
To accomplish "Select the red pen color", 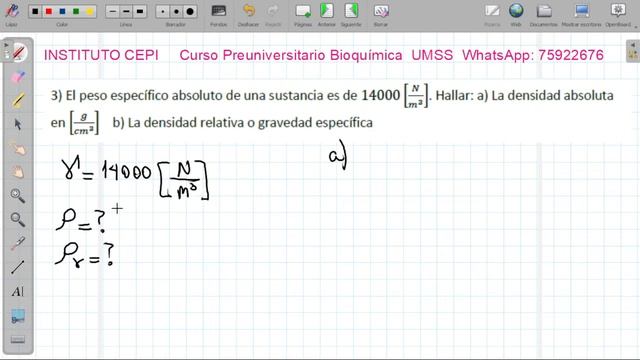I will 49,11.
